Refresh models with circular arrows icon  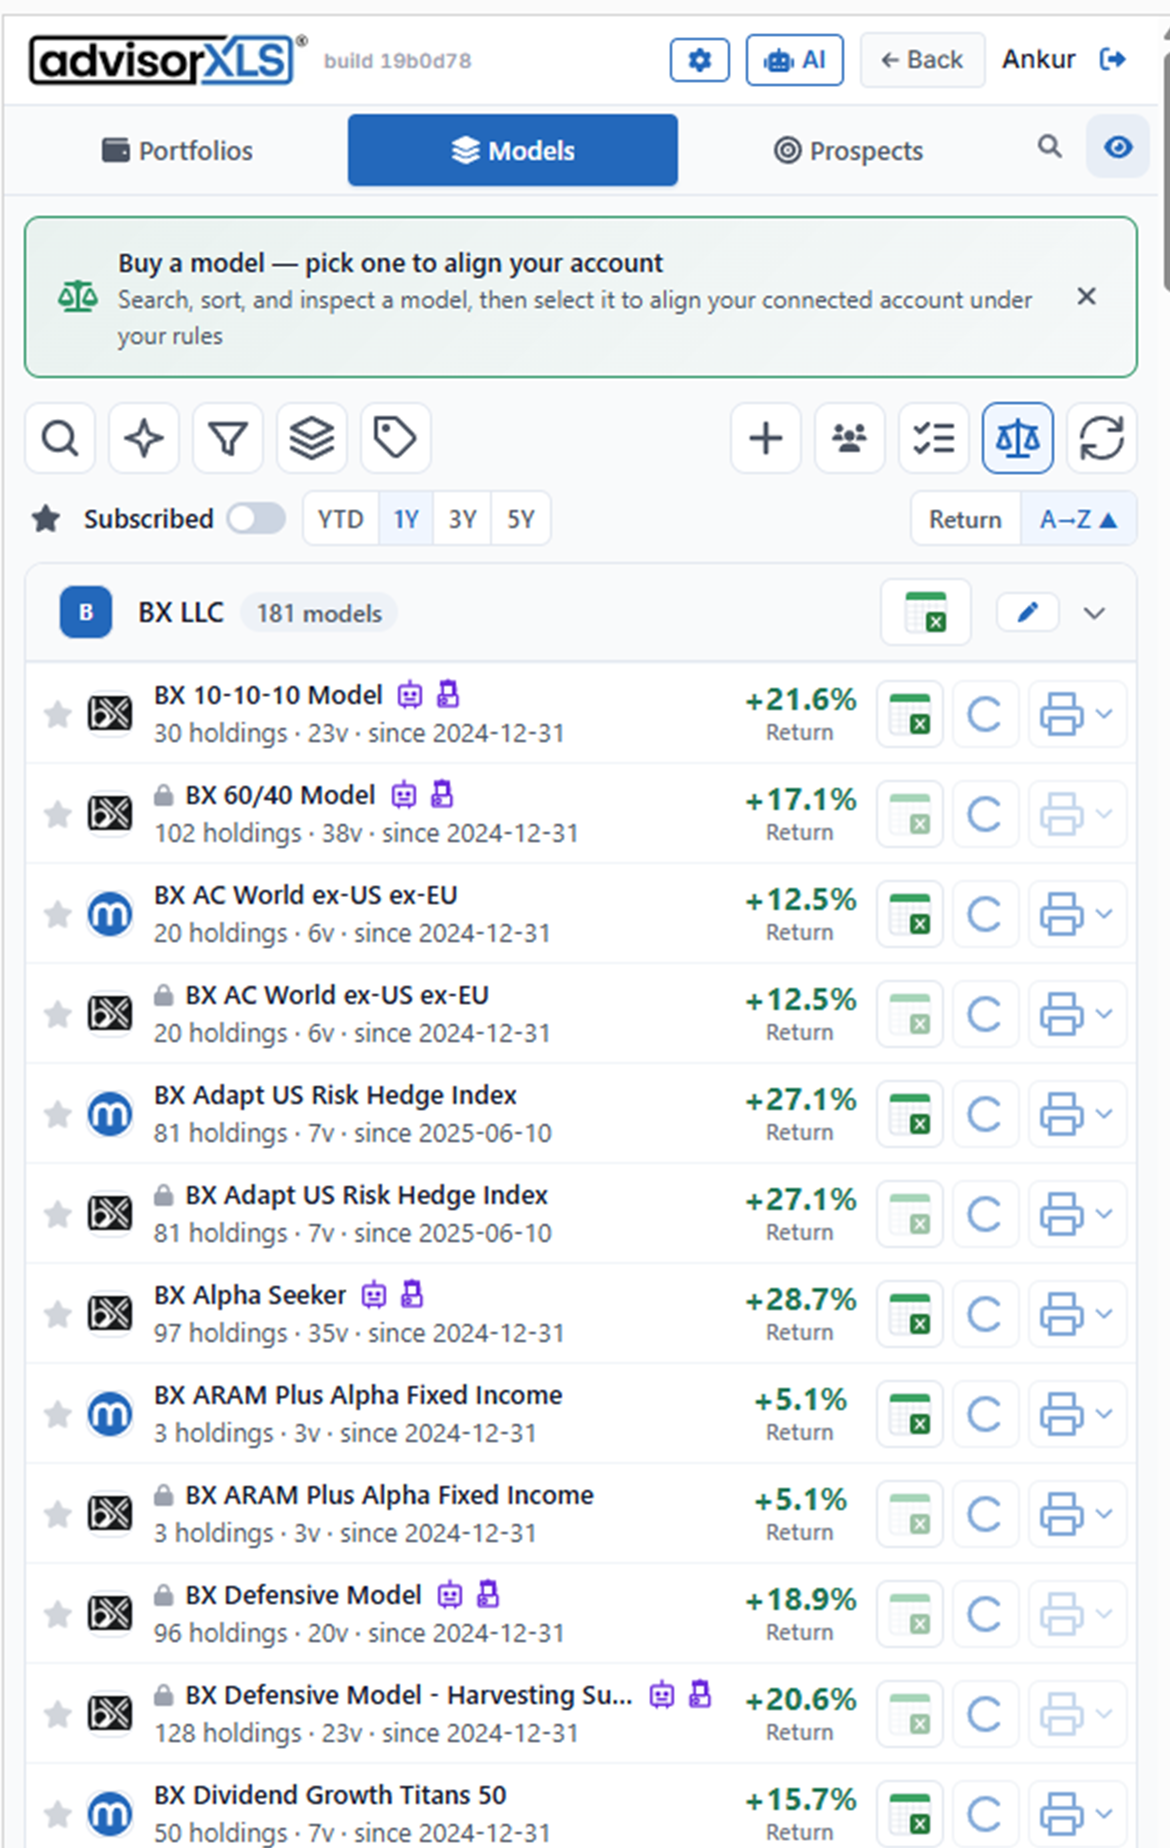pos(1102,438)
